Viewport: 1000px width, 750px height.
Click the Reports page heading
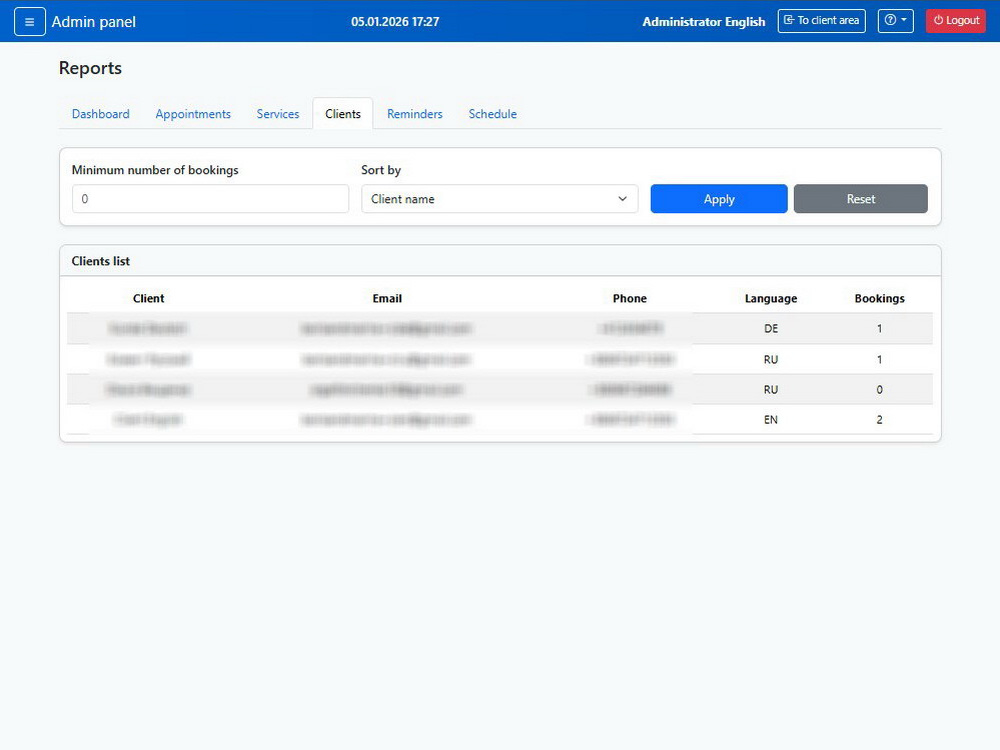tap(90, 68)
